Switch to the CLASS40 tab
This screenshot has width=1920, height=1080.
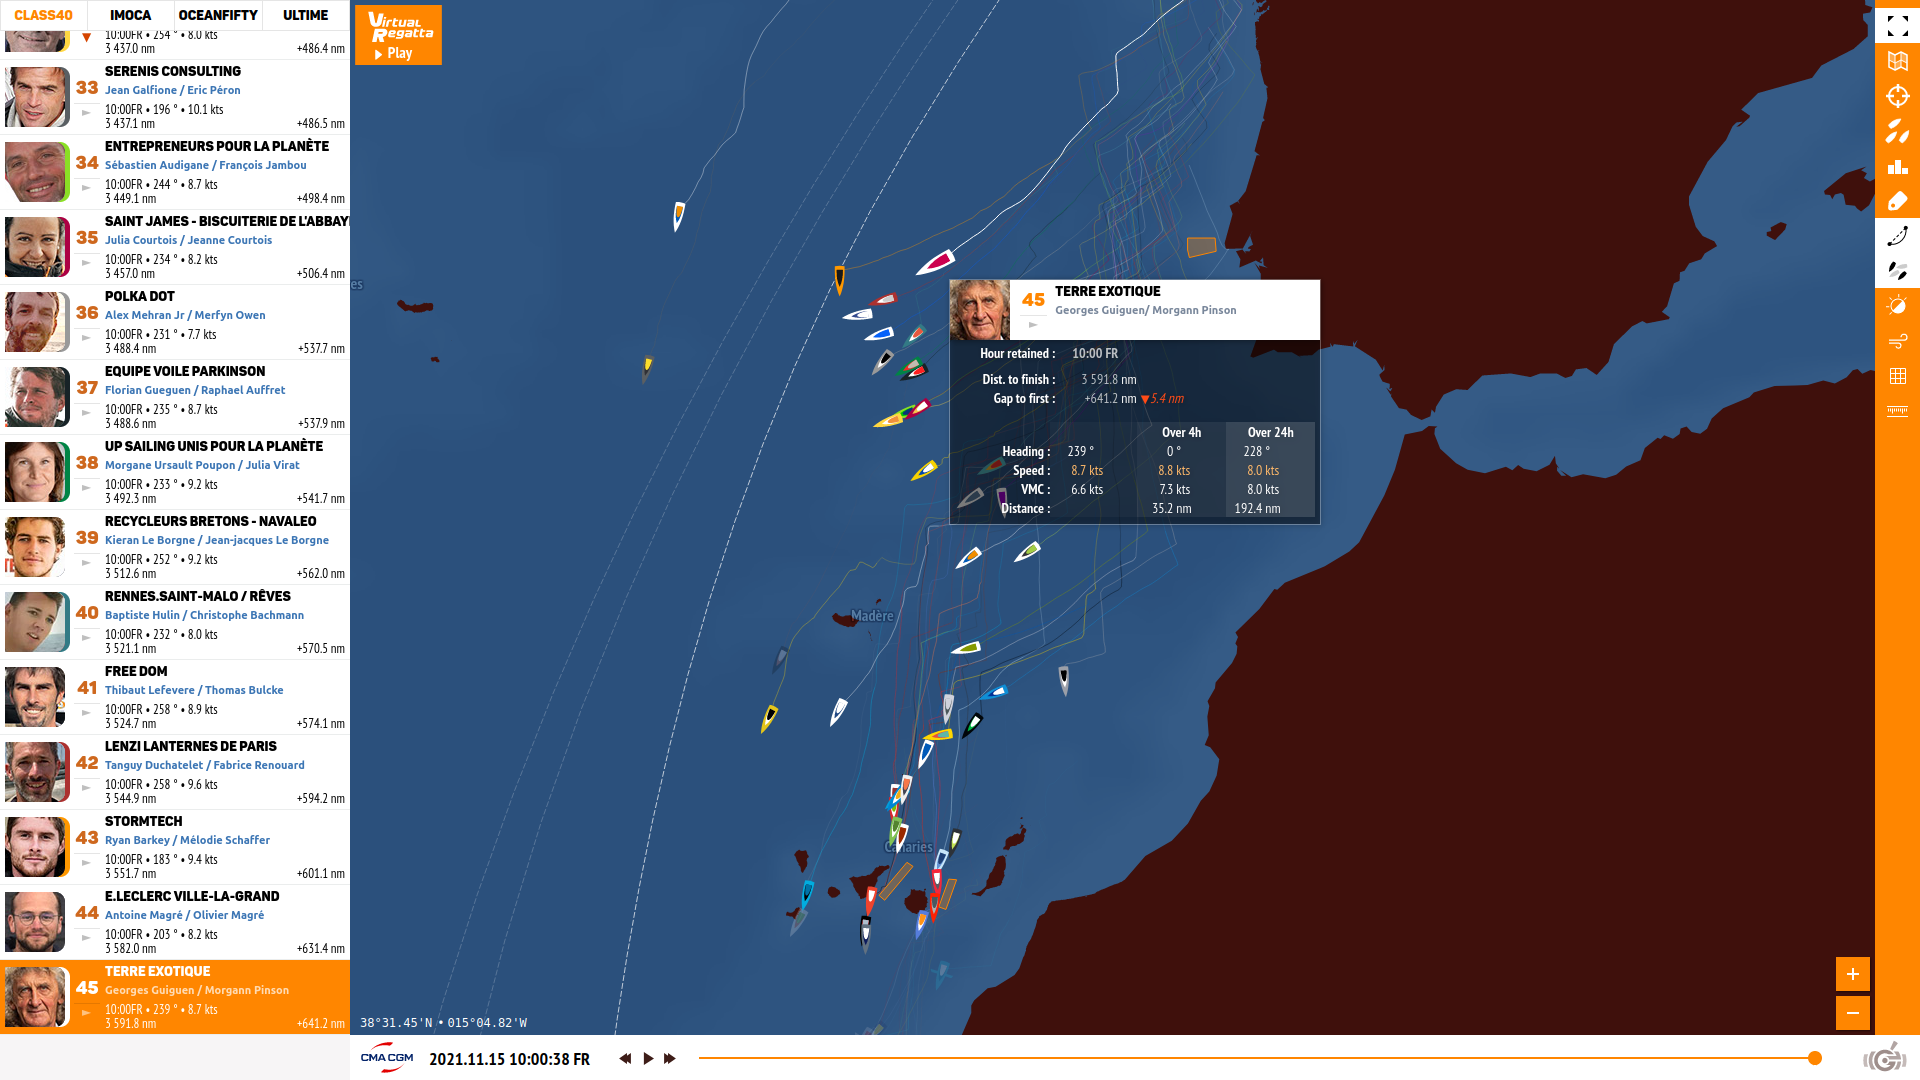pyautogui.click(x=43, y=15)
